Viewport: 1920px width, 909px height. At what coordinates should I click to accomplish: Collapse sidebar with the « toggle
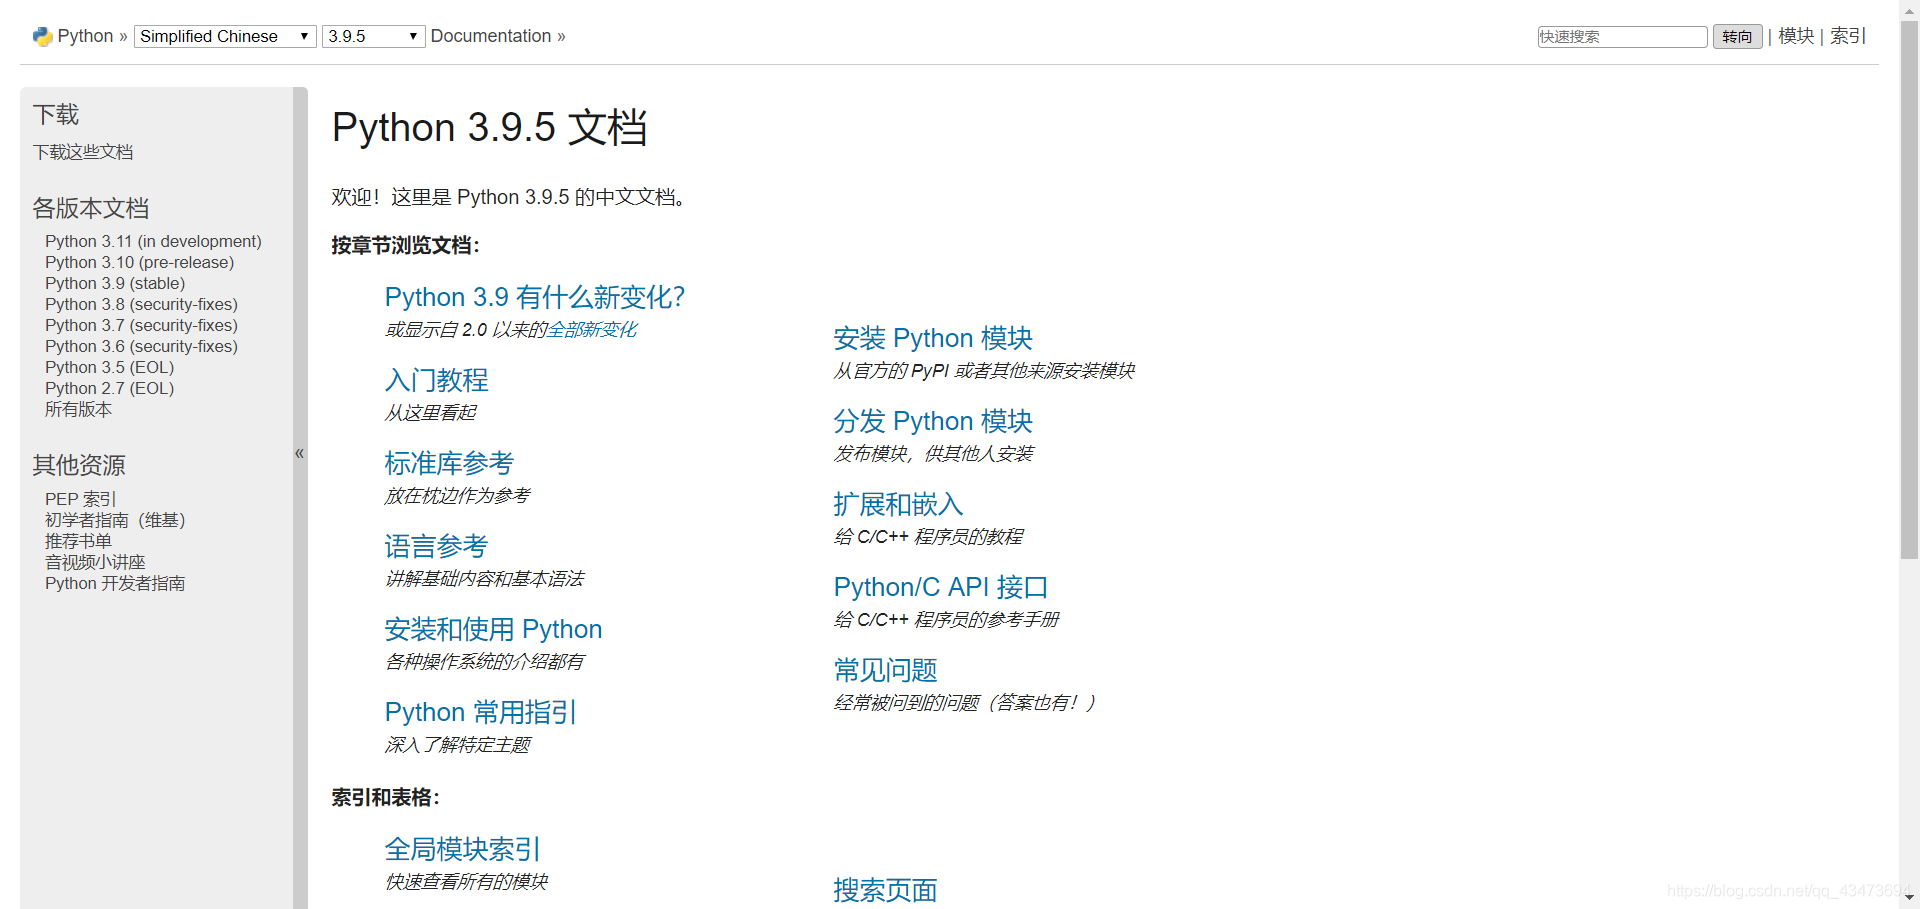[299, 453]
